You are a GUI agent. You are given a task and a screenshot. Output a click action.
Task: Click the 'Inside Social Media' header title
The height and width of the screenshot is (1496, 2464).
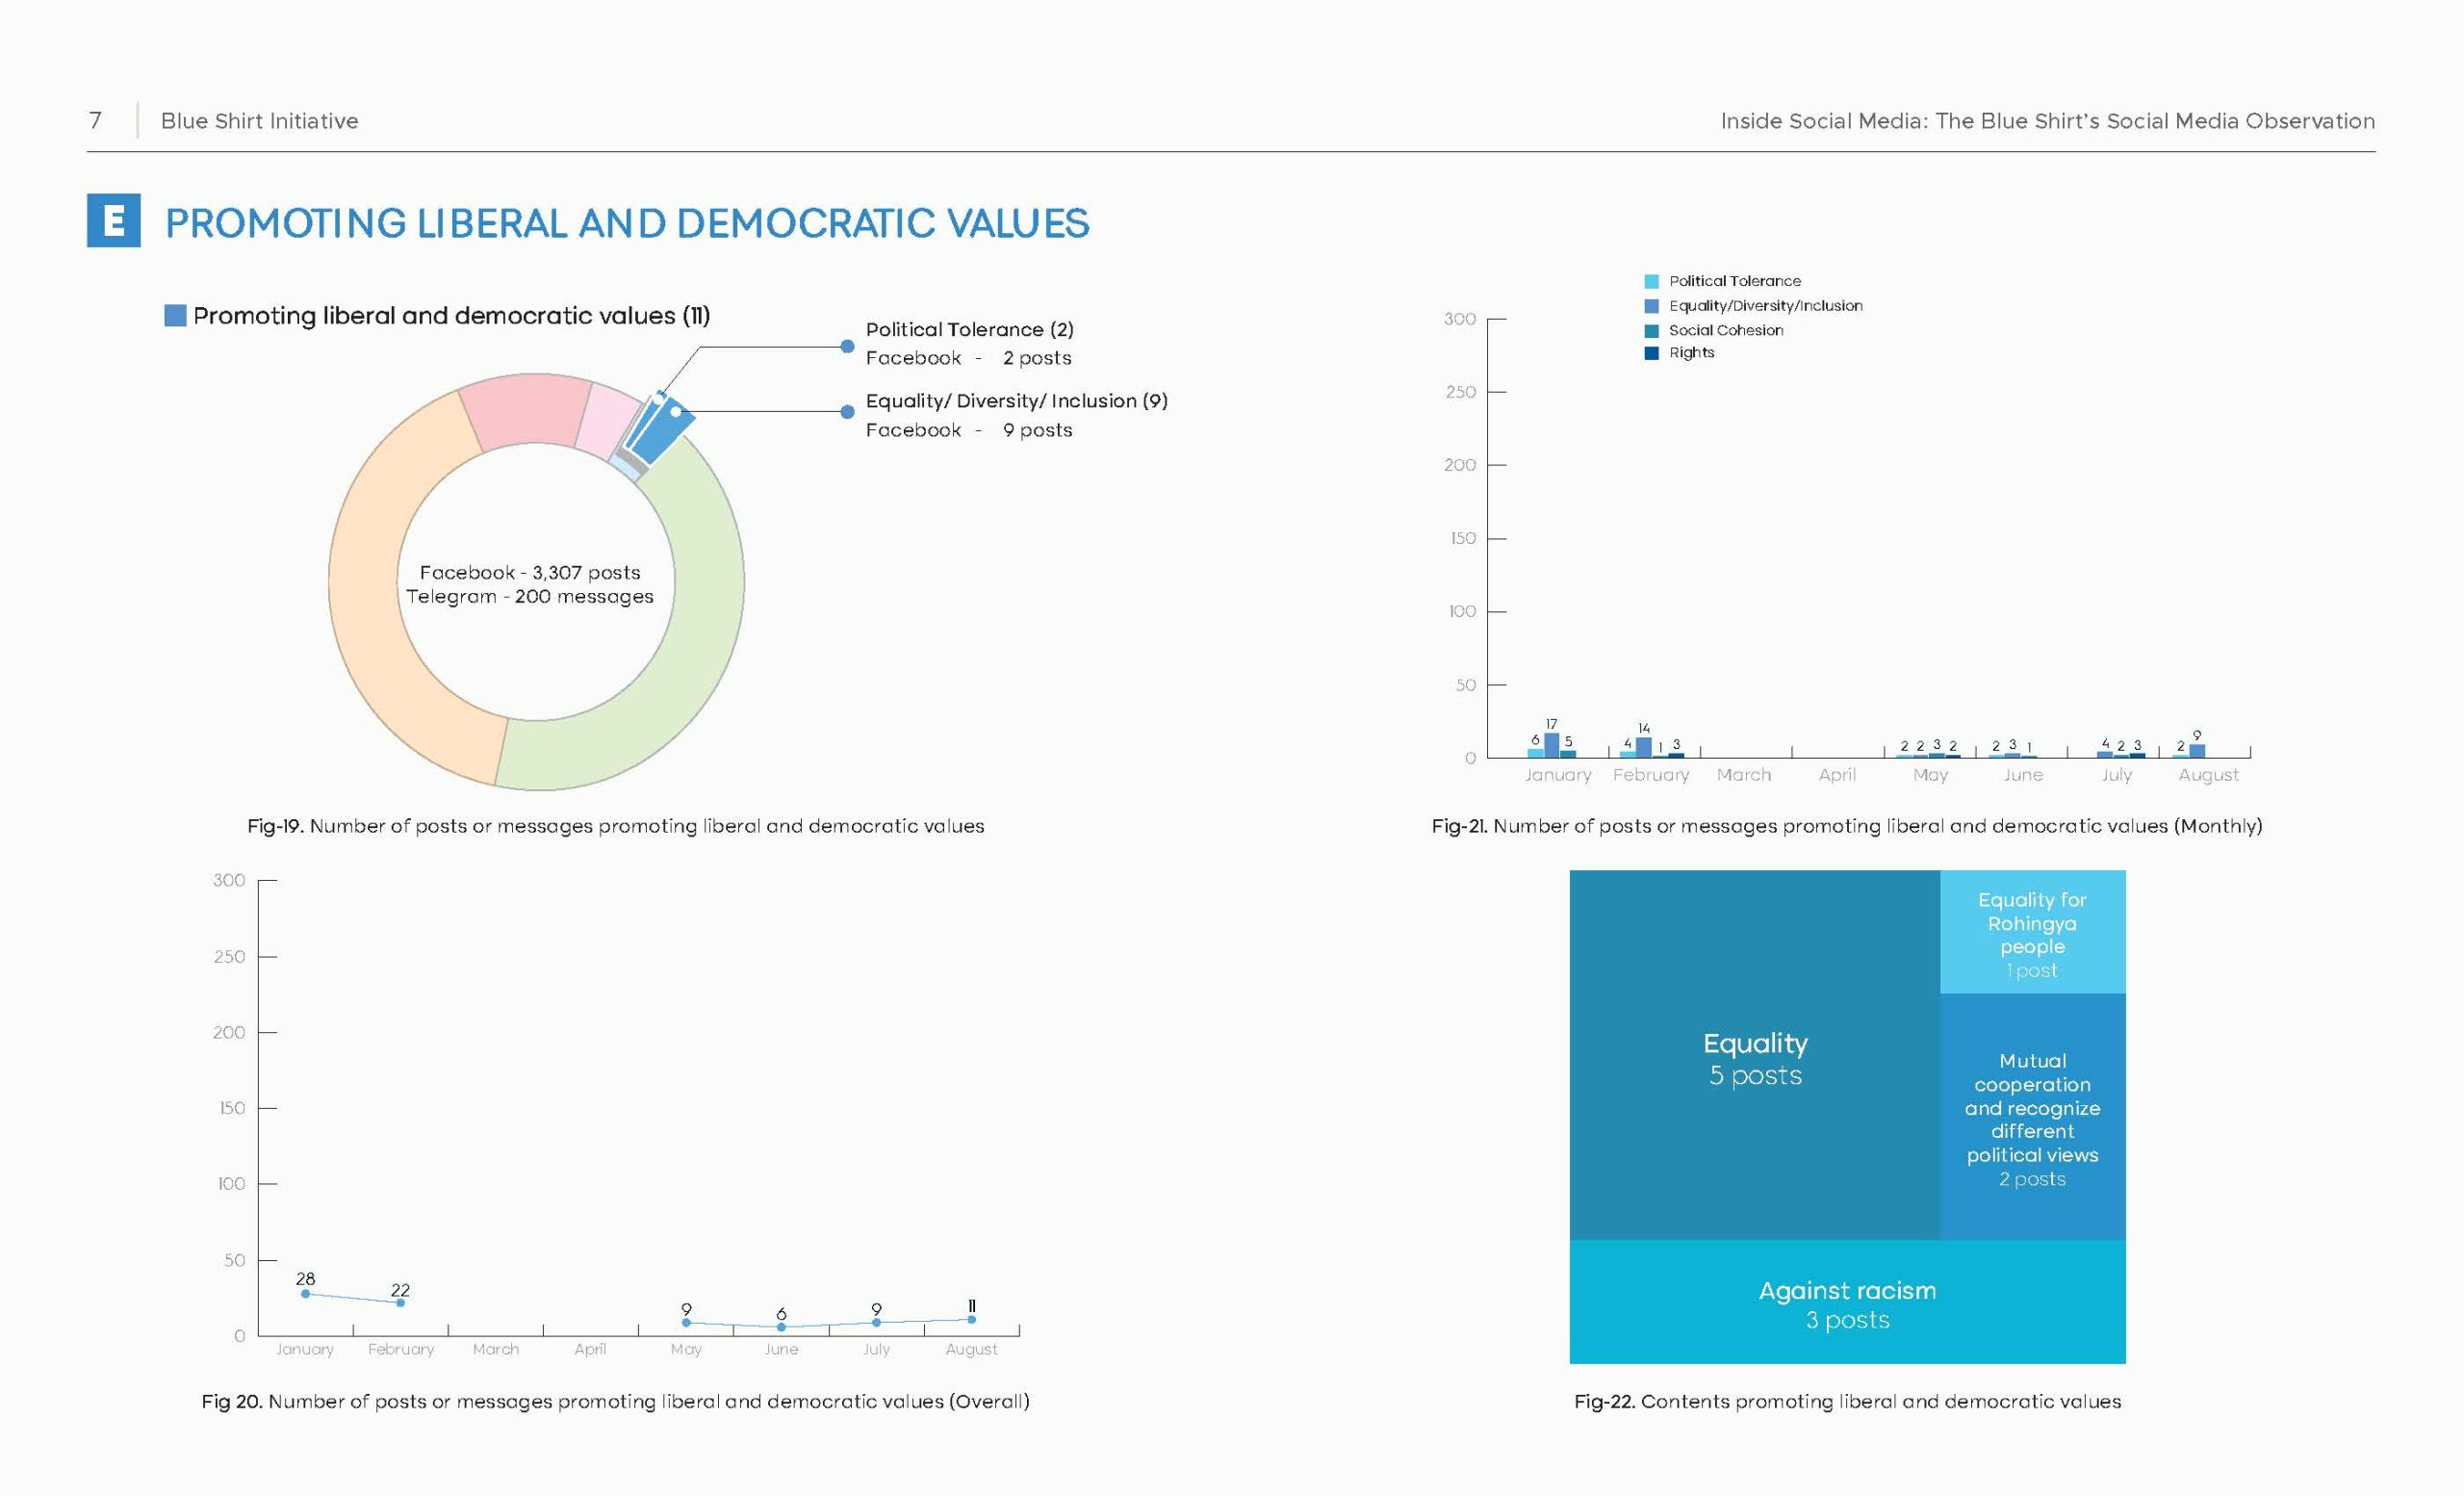2047,121
